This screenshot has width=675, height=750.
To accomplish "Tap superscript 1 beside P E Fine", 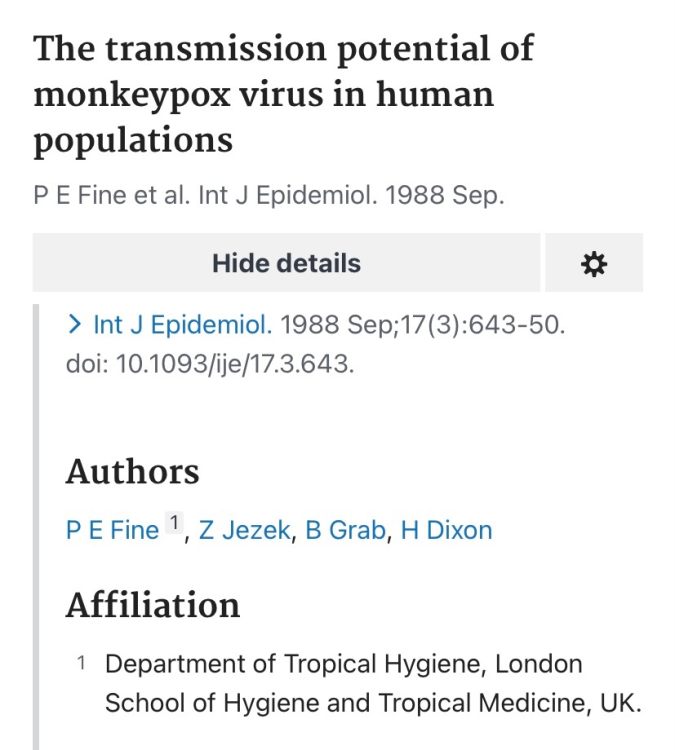I will click(174, 523).
